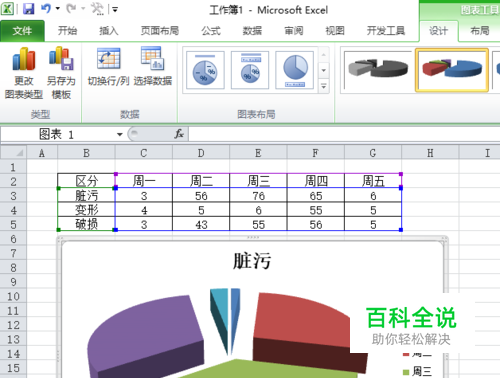500x378 pixels.
Task: Switch to the Page Layout (页面布局) tab
Action: coord(160,31)
